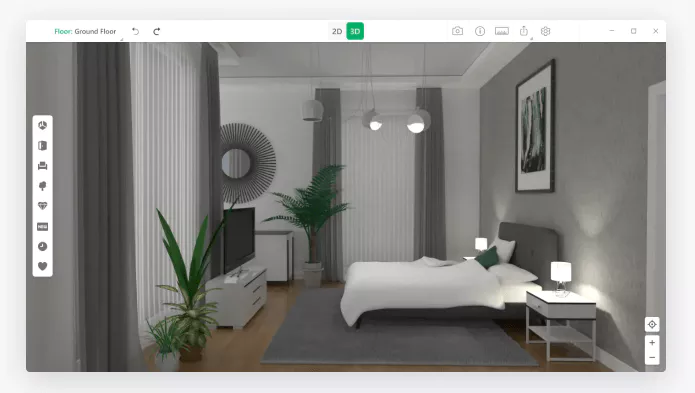This screenshot has height=393, width=695.
Task: Switch to 2D view
Action: pyautogui.click(x=337, y=31)
